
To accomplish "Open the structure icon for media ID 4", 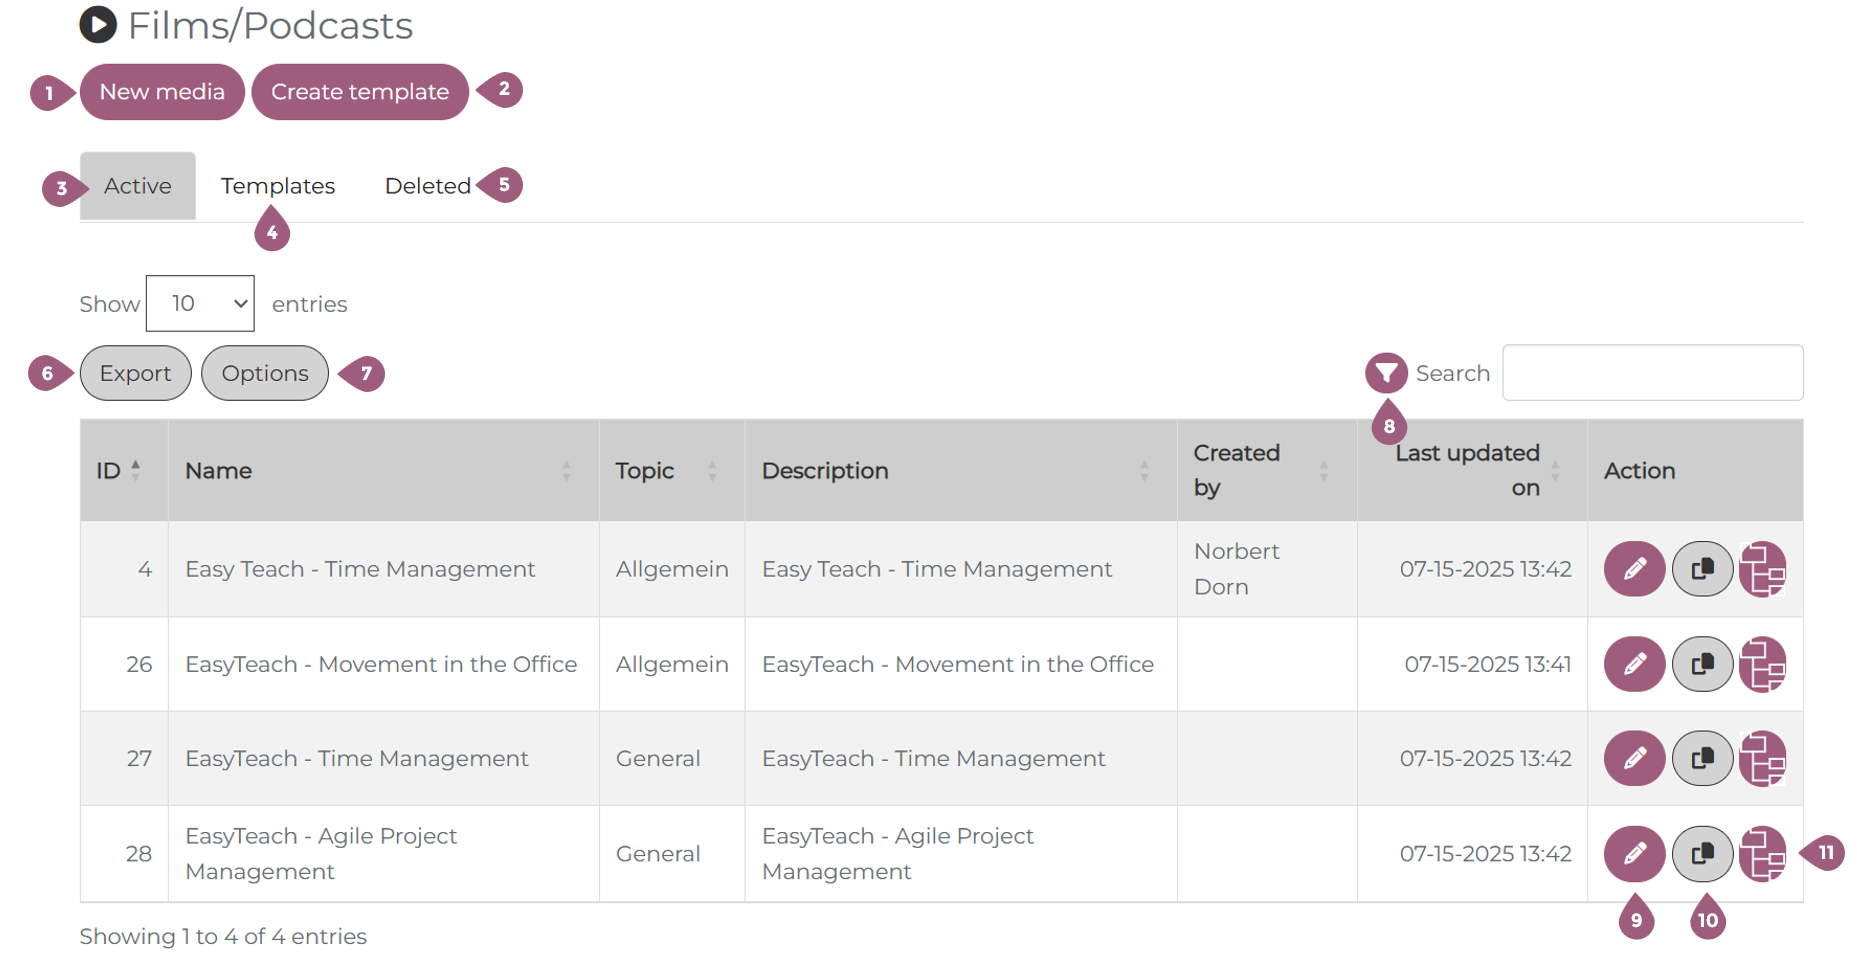I will [1762, 569].
